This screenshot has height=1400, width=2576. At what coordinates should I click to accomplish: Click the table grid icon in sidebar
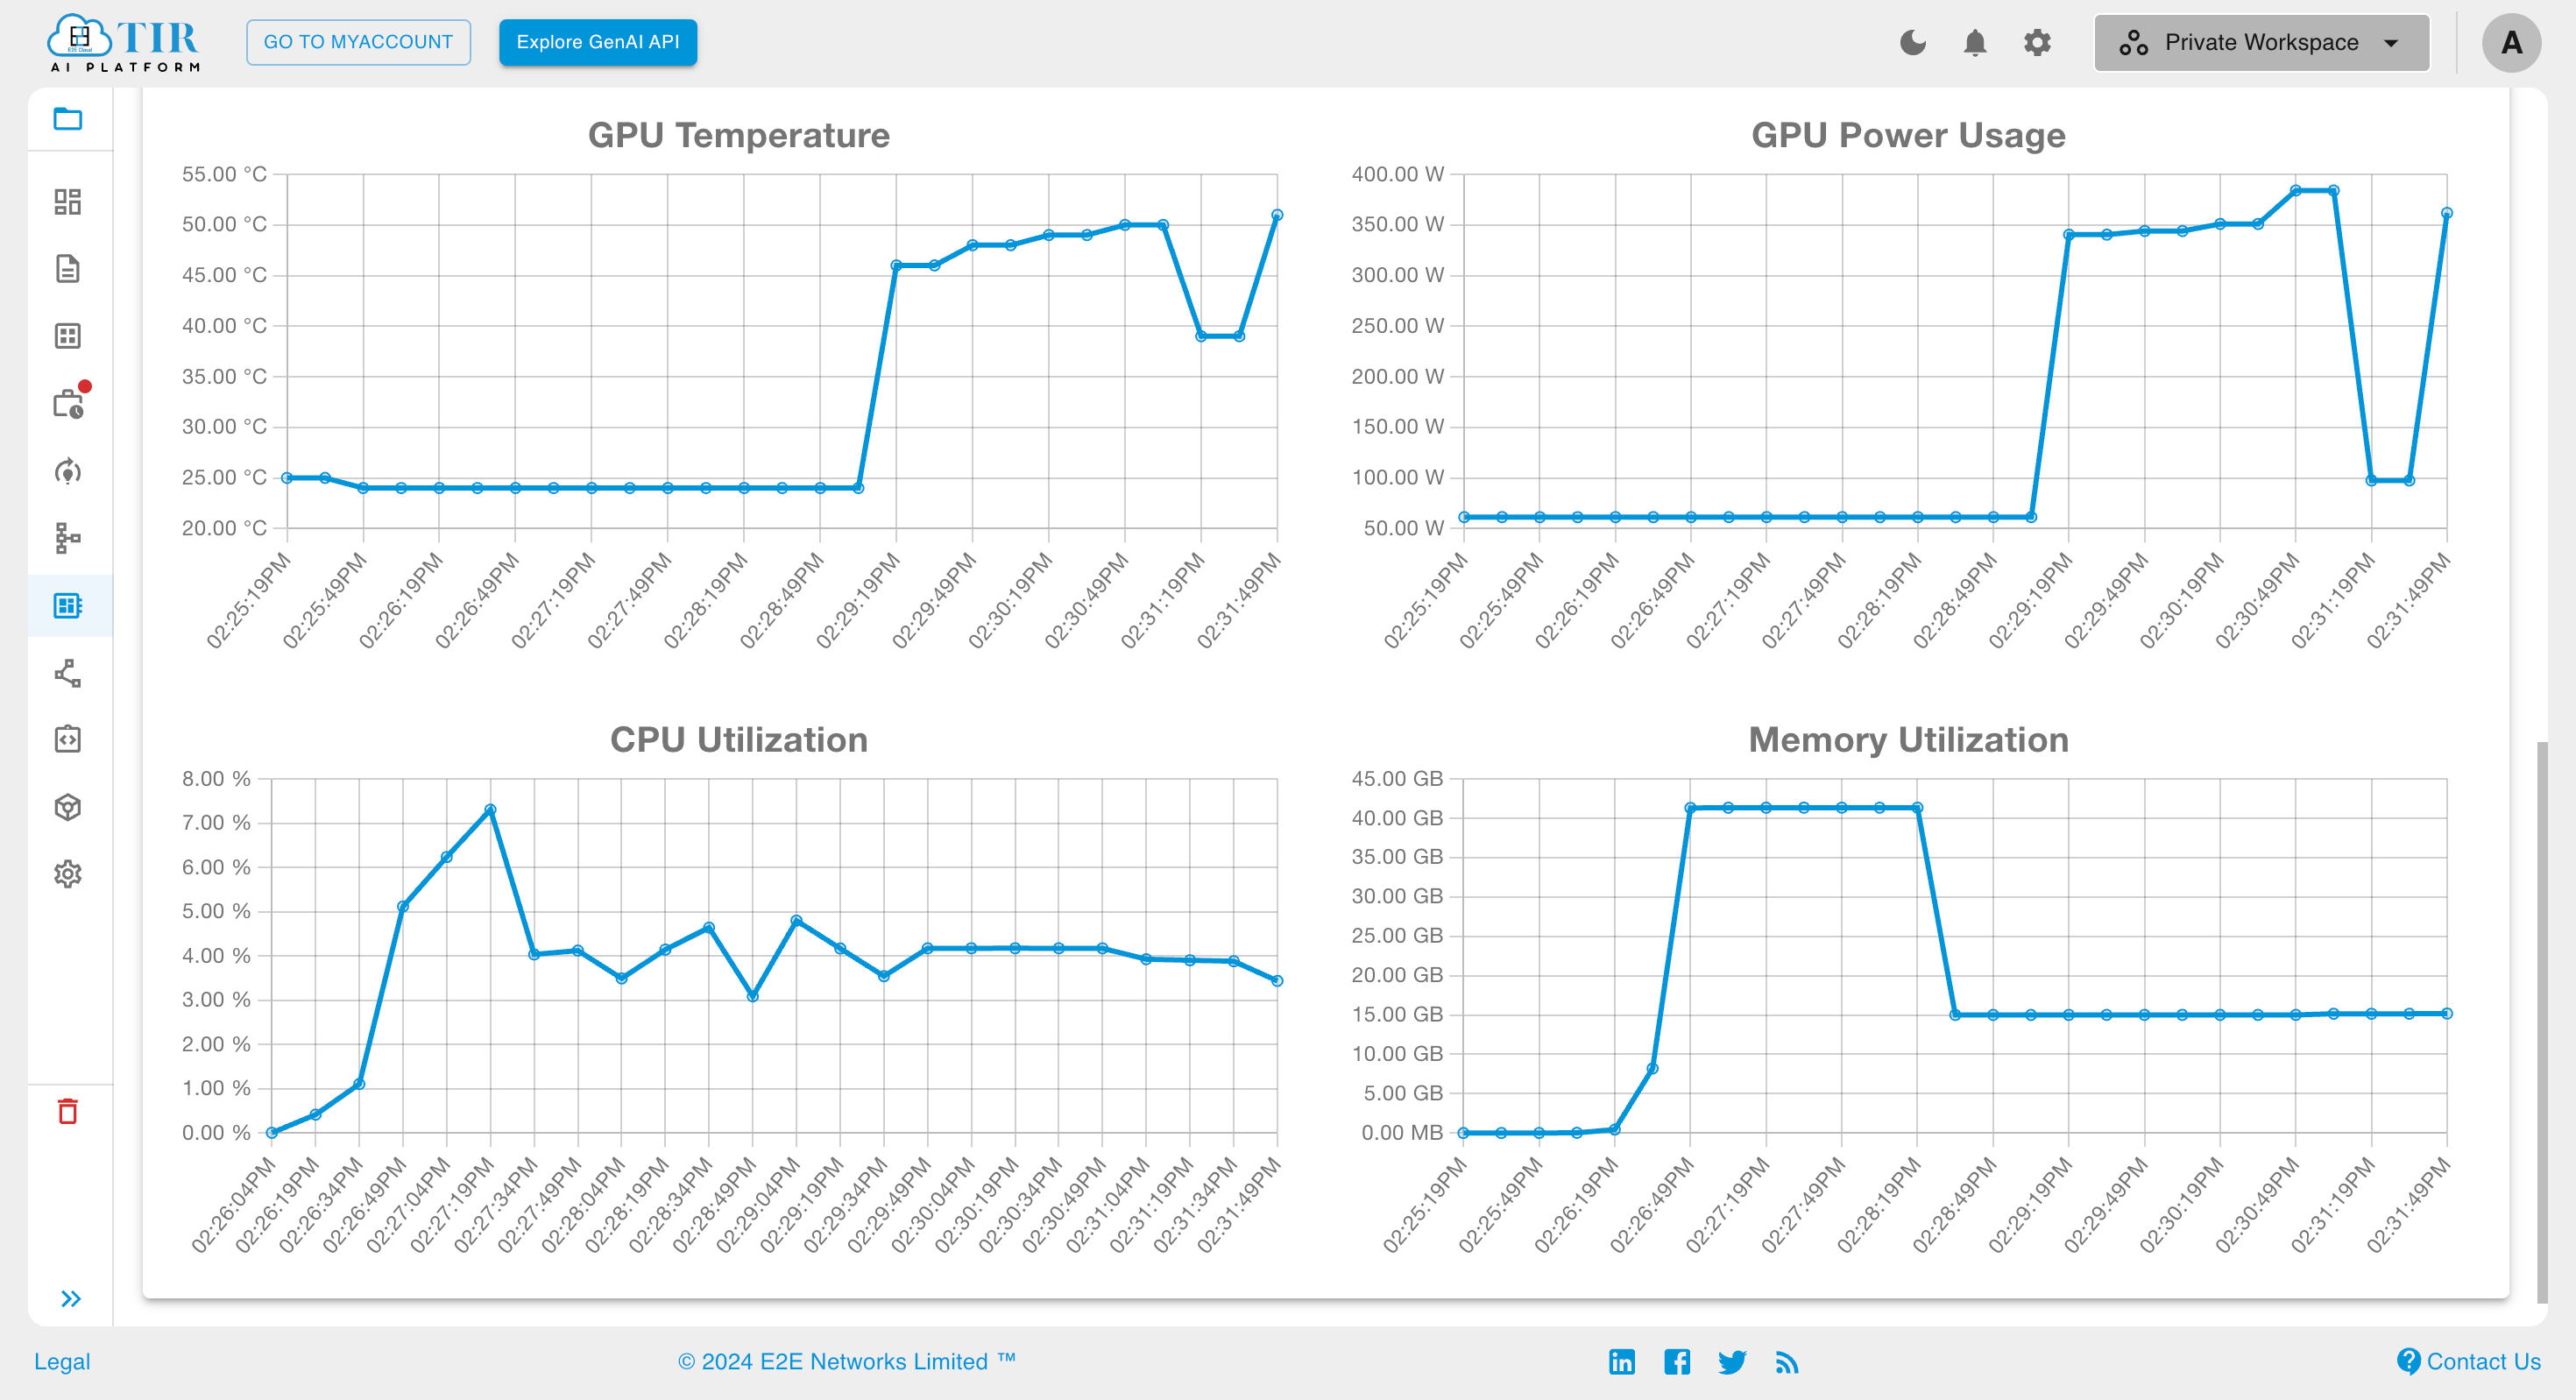(x=68, y=336)
